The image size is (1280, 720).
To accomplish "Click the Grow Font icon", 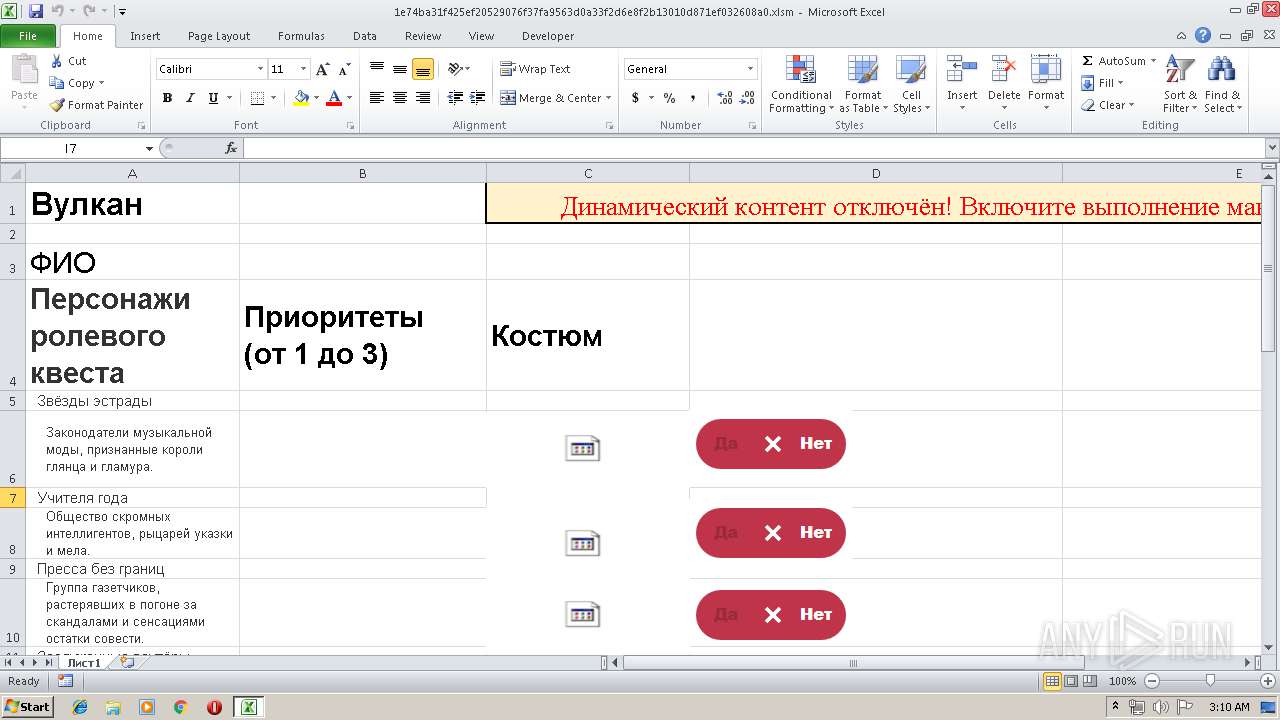I will point(322,69).
